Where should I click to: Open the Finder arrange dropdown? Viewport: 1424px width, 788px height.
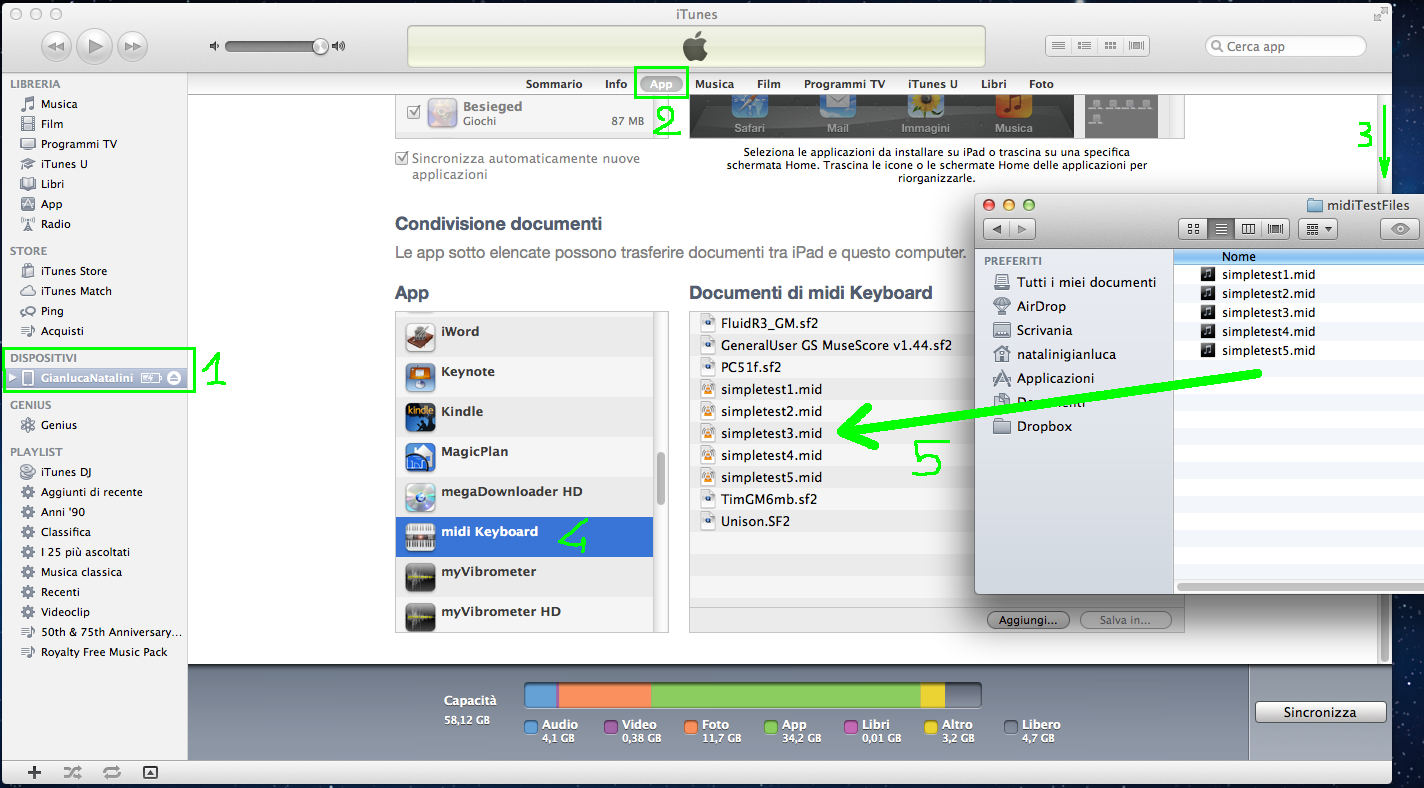coord(1317,229)
